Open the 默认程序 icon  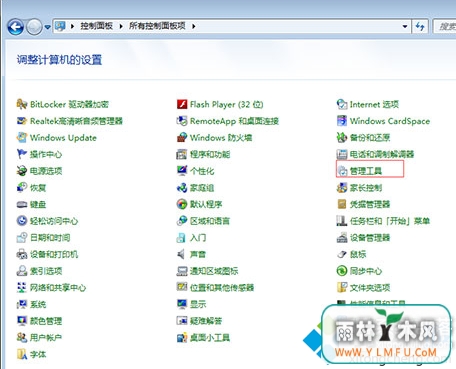(x=182, y=204)
